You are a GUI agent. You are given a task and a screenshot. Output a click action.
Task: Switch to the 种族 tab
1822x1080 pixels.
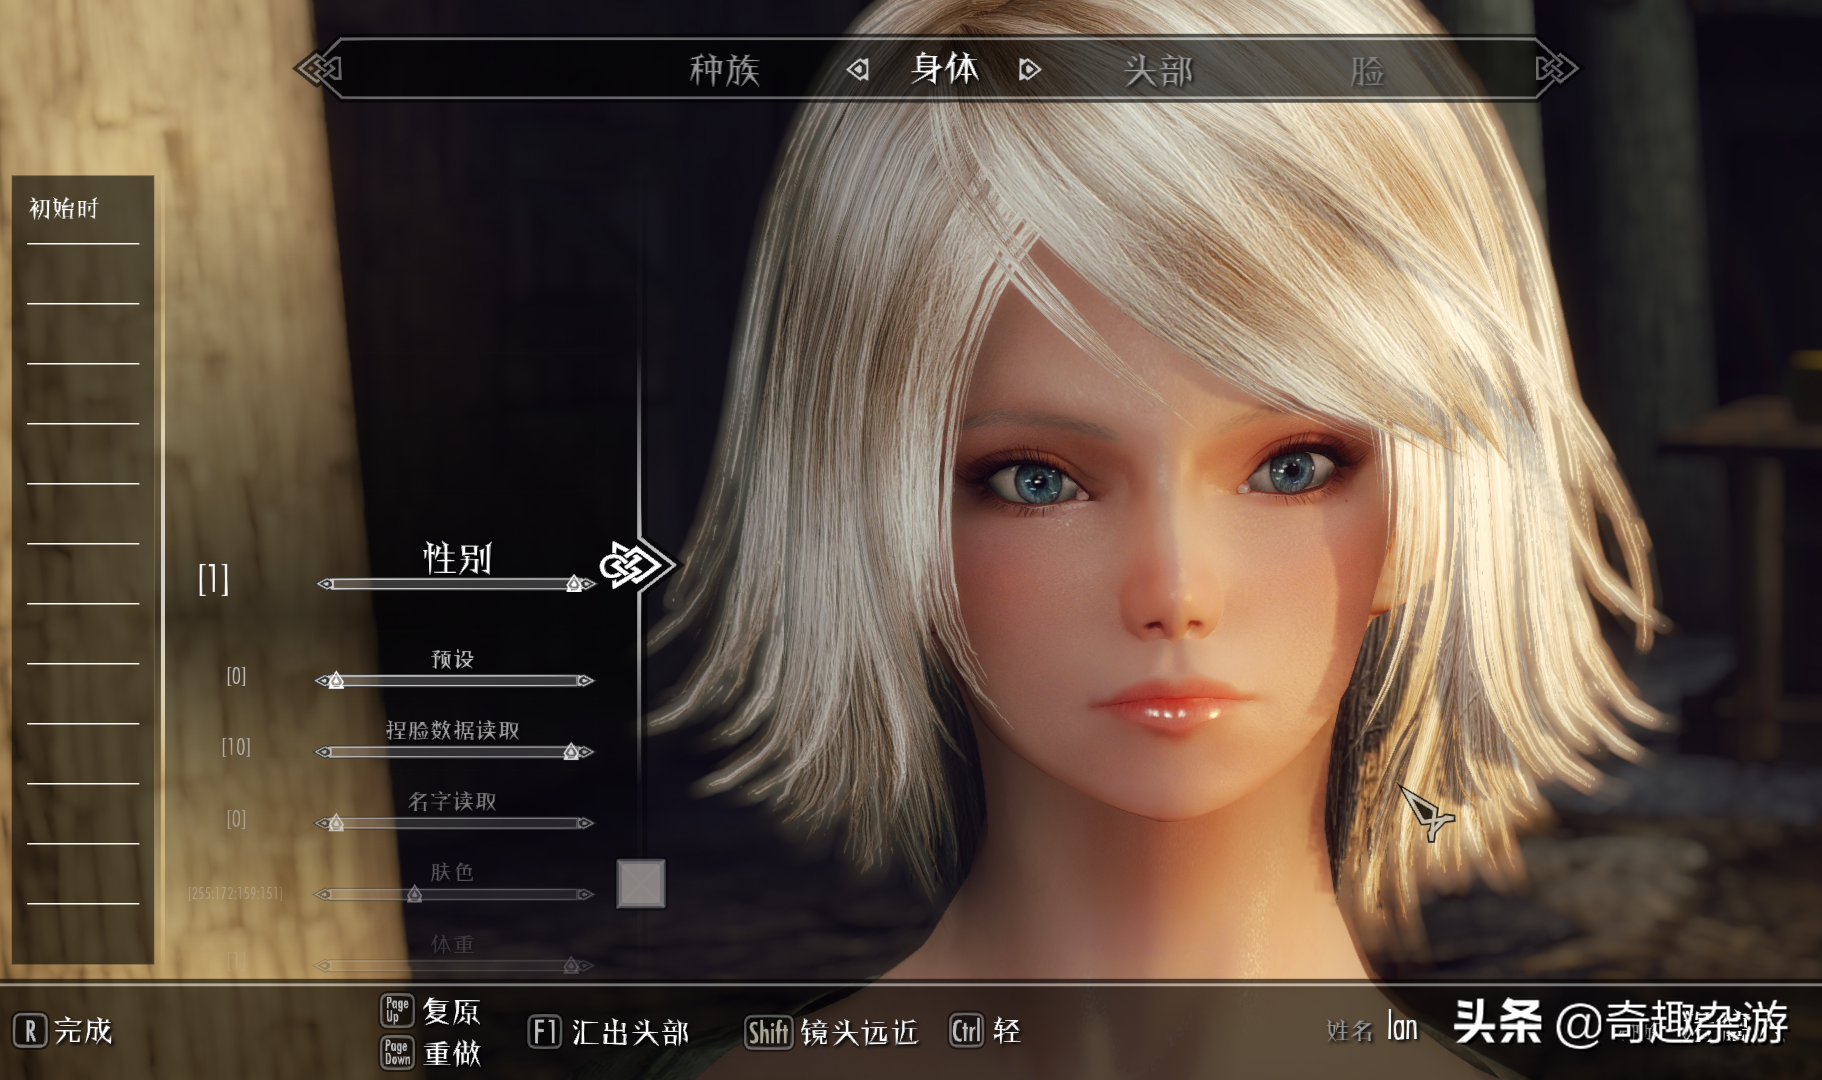tap(724, 70)
